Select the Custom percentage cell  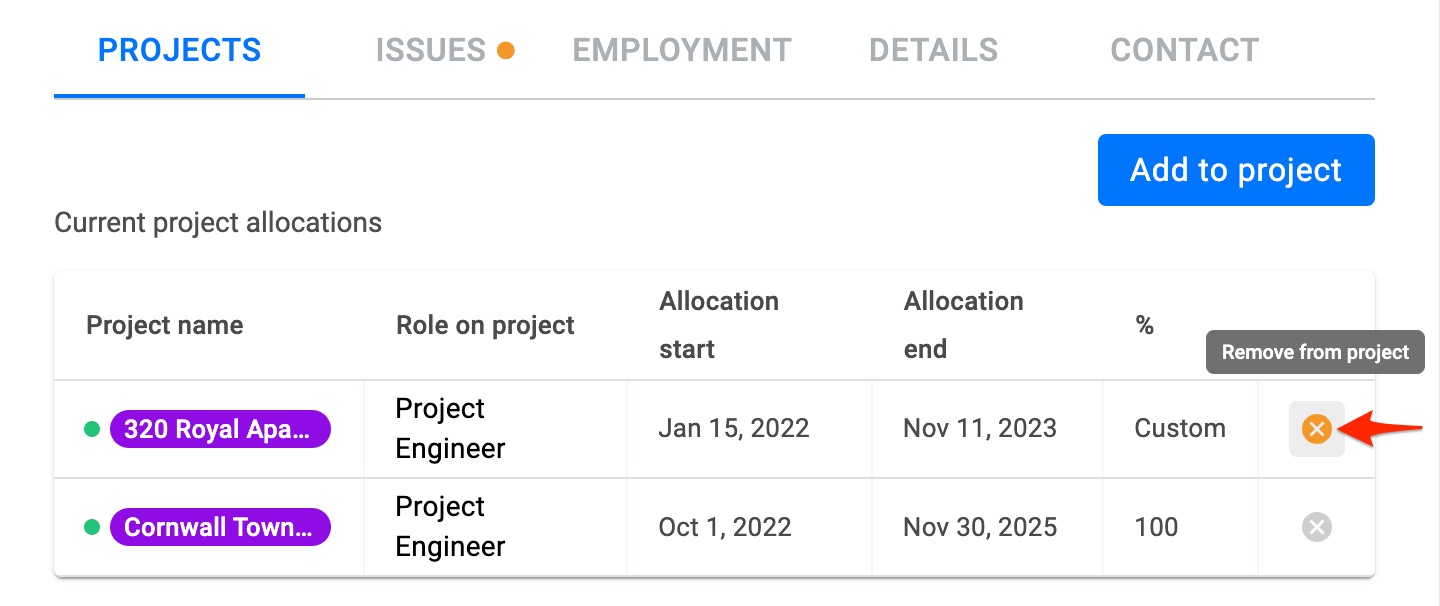pos(1180,429)
